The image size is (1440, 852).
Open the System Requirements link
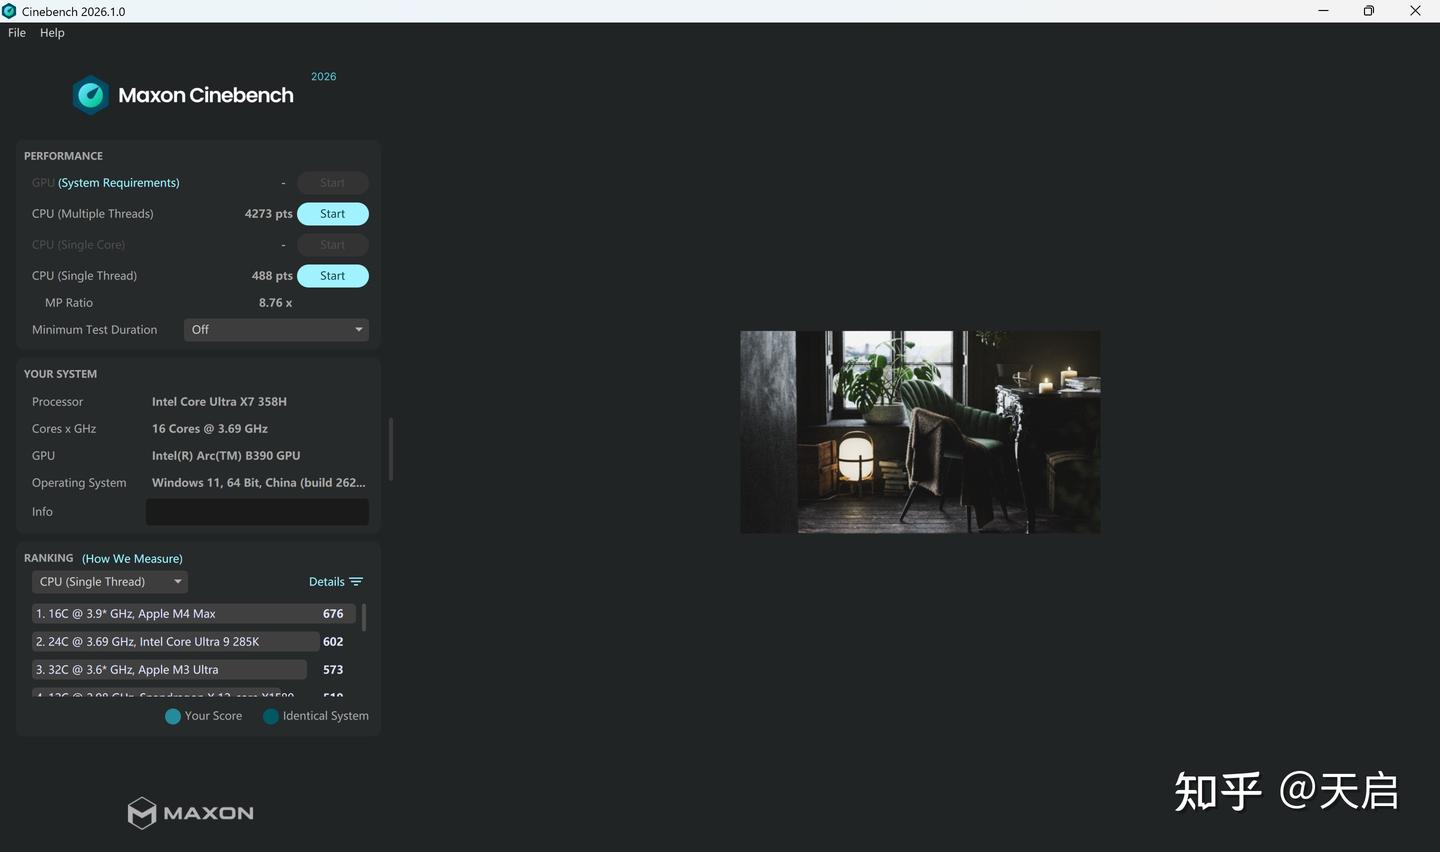pyautogui.click(x=119, y=183)
